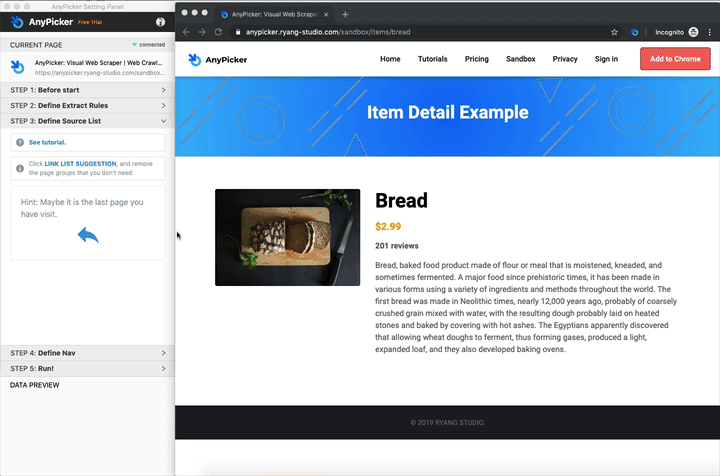Click the Free Trial label
Screen dimensions: 720x476
(x=90, y=22)
